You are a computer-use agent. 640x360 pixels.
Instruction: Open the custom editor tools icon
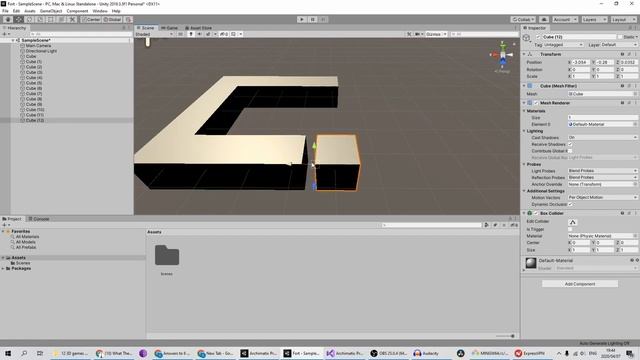click(72, 20)
